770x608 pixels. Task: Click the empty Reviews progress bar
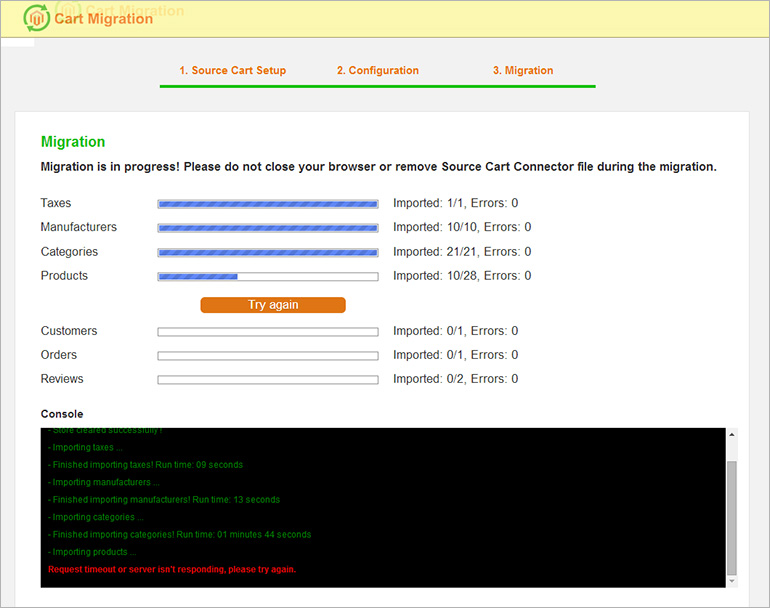[268, 380]
